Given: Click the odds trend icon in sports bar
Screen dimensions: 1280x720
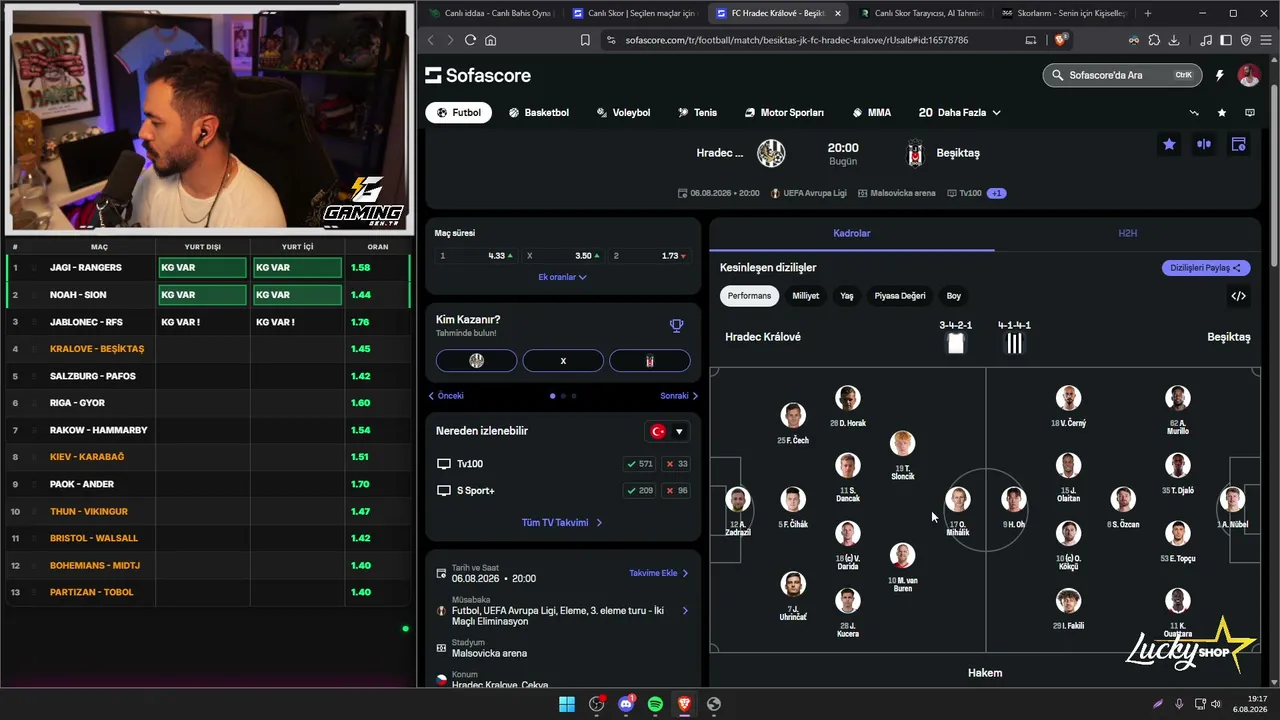Looking at the screenshot, I should click(1194, 113).
